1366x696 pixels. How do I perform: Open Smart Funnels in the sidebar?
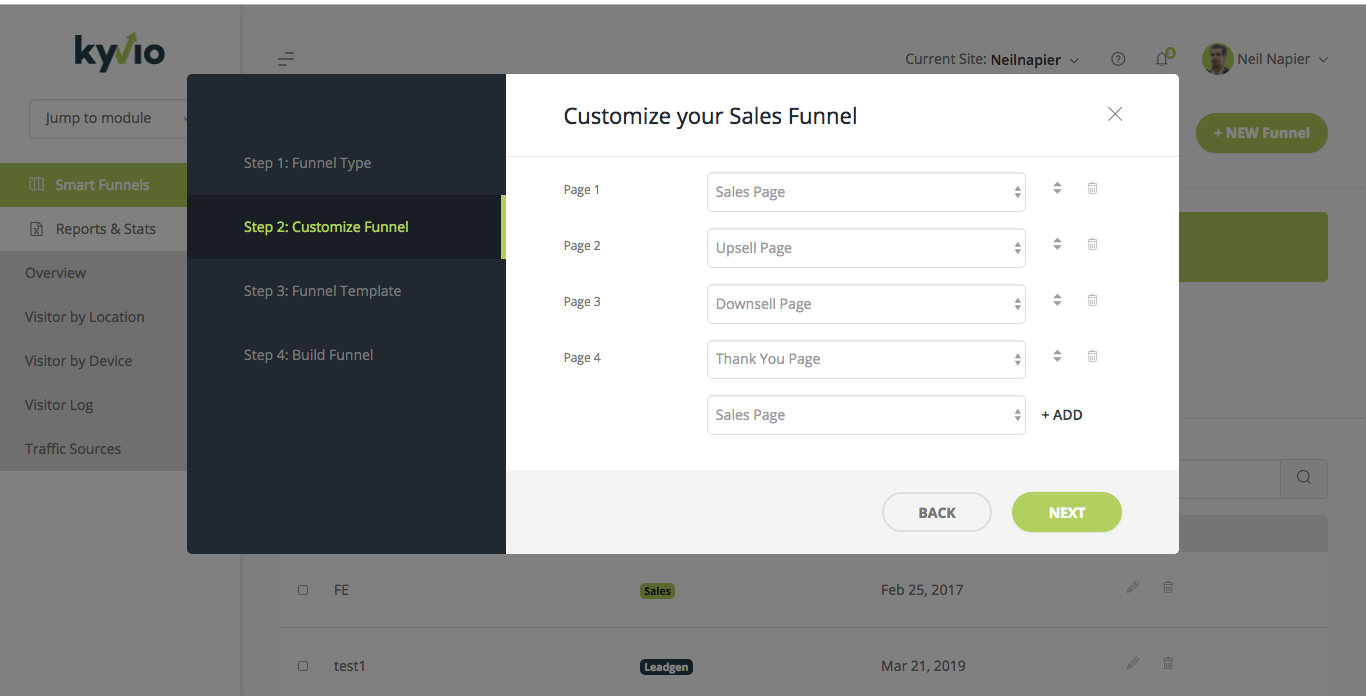click(93, 185)
